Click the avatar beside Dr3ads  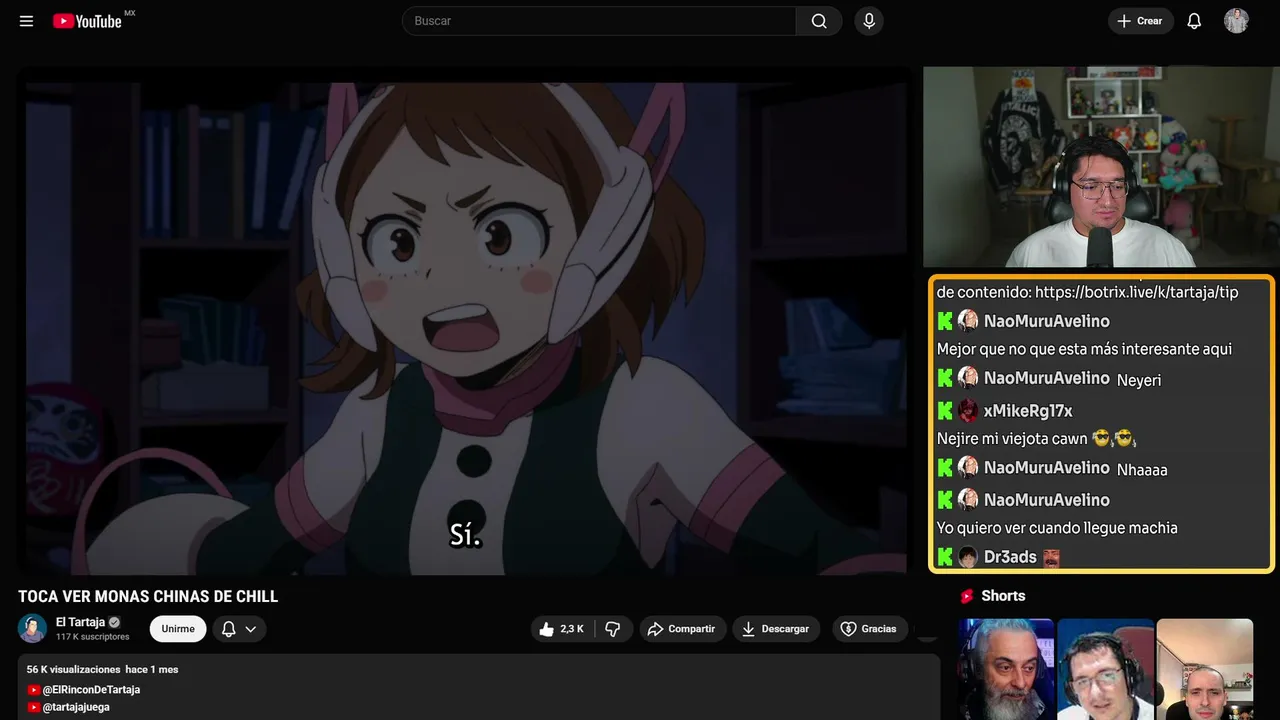pos(968,557)
